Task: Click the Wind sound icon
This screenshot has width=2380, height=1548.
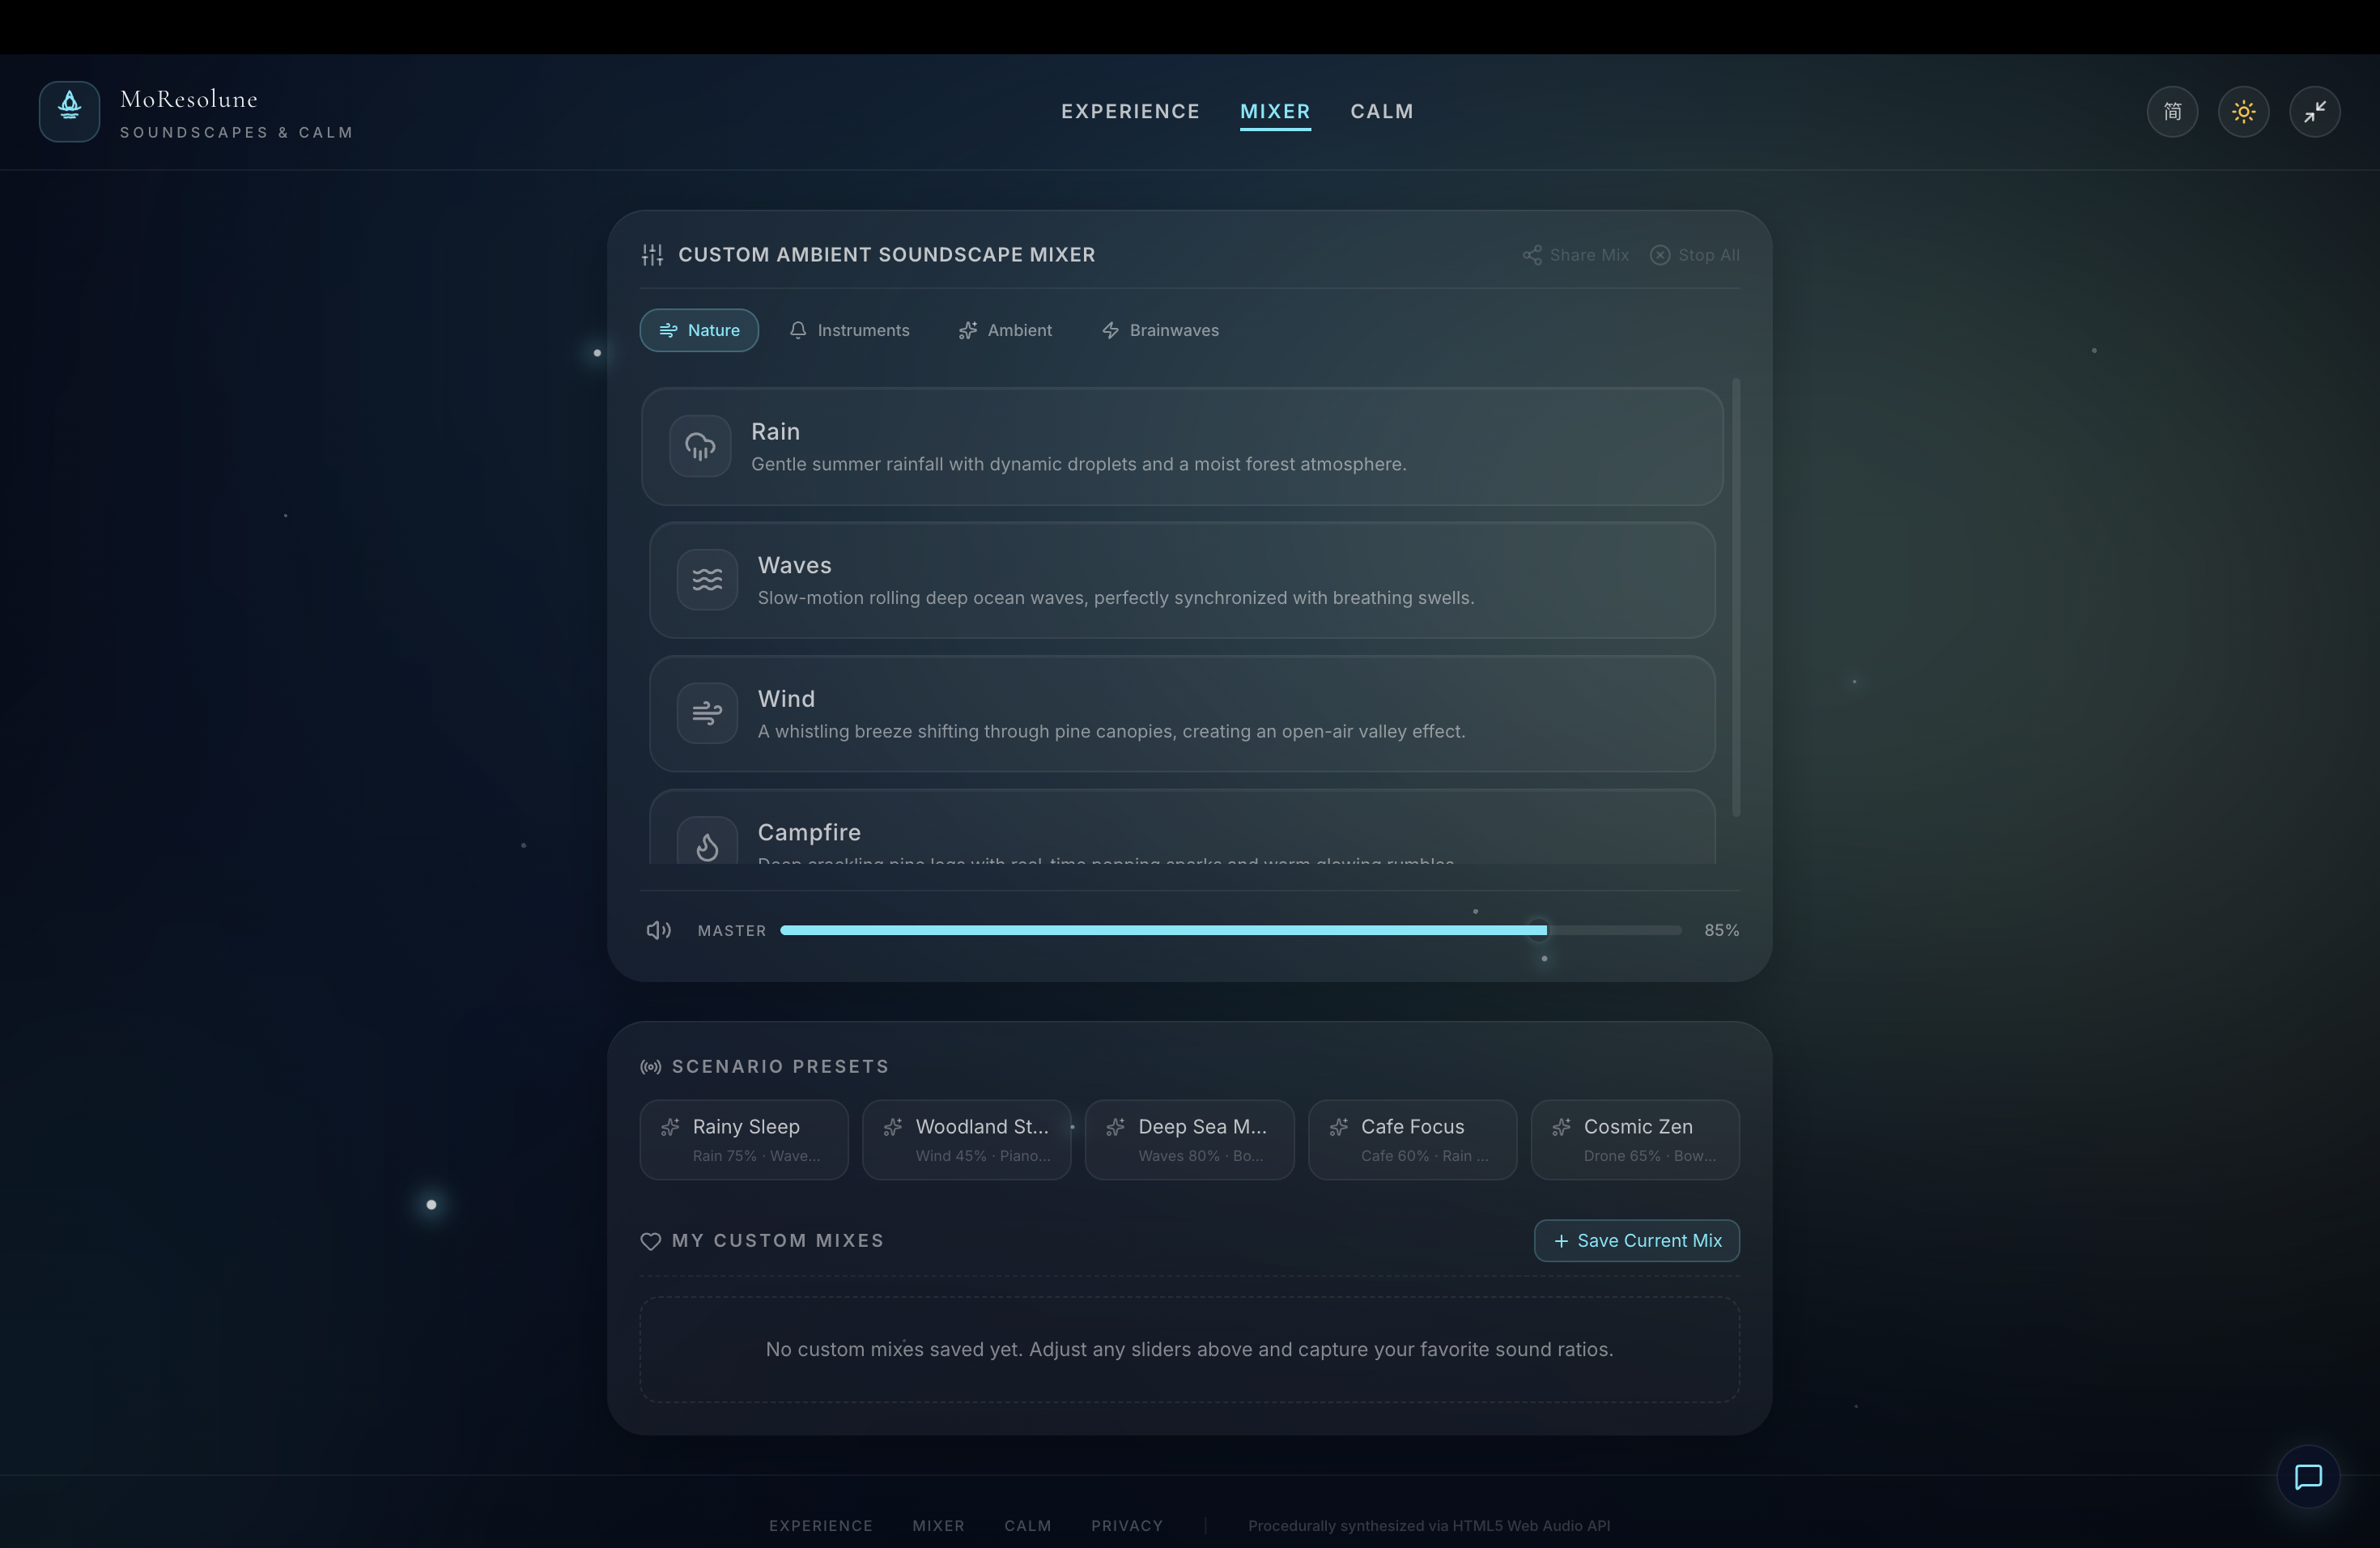Action: point(707,713)
